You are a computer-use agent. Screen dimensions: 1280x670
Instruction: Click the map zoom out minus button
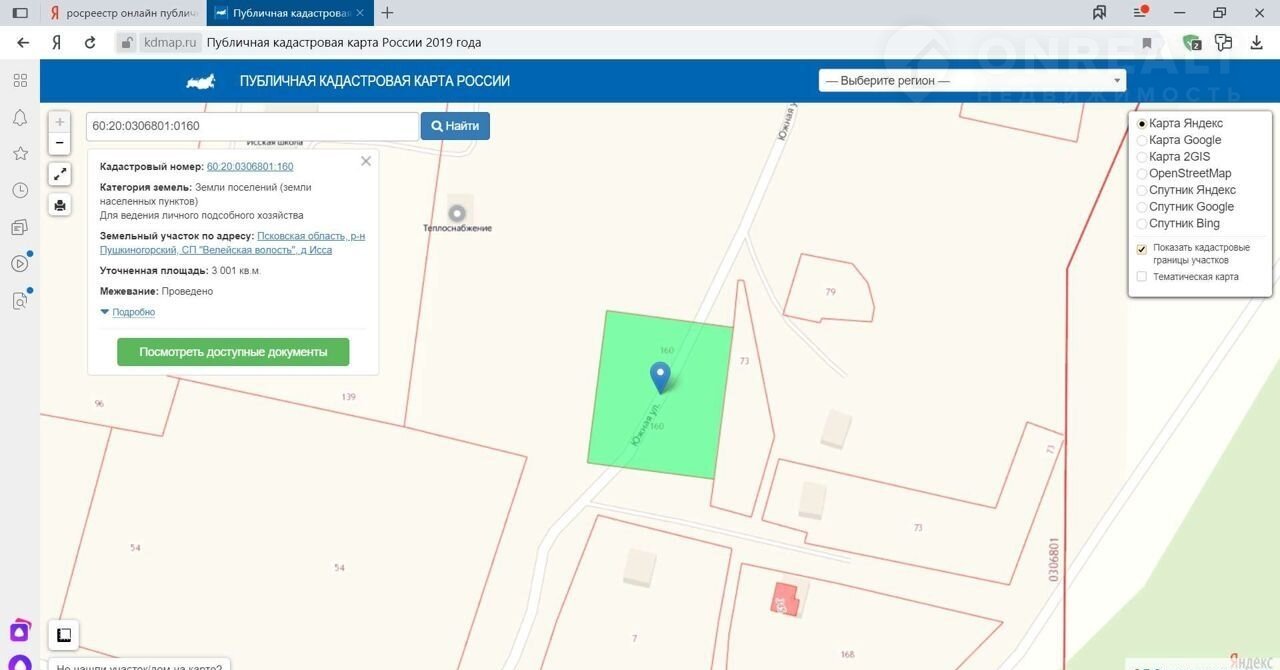coord(60,143)
